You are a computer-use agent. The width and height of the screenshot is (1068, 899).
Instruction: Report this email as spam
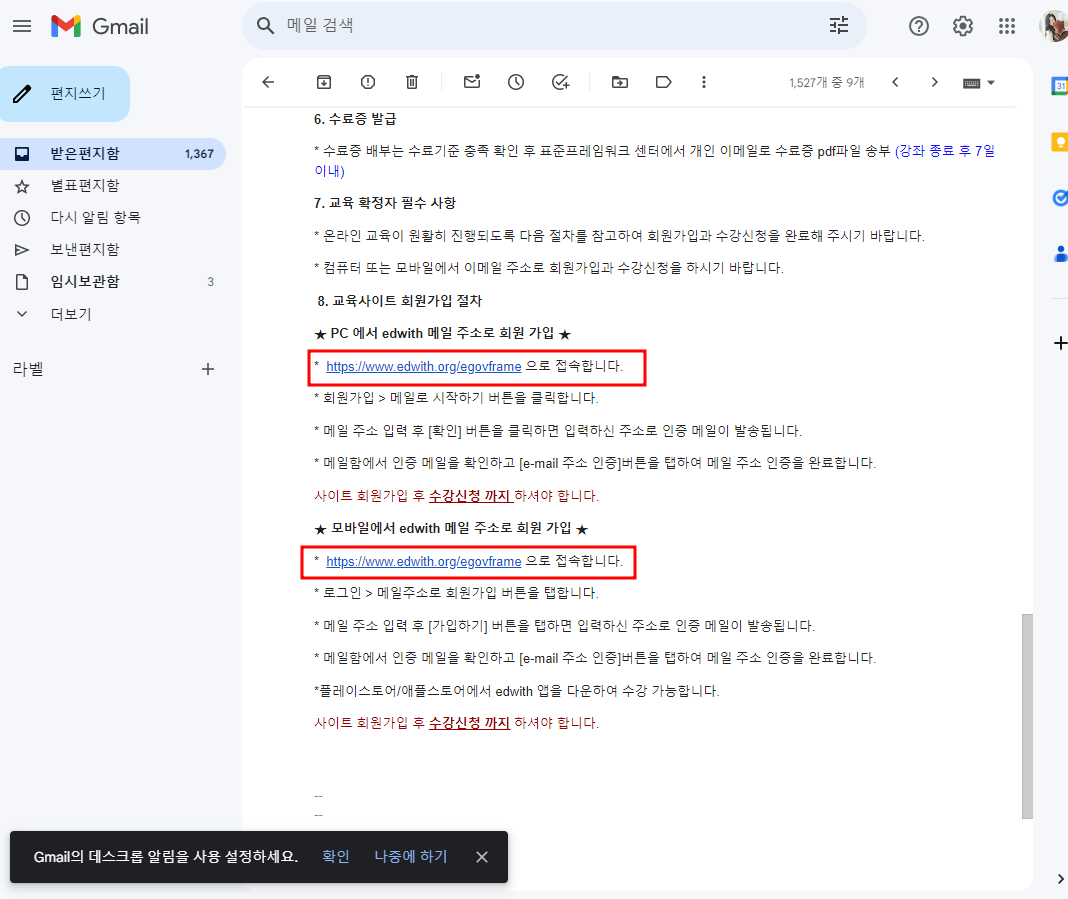[x=368, y=82]
